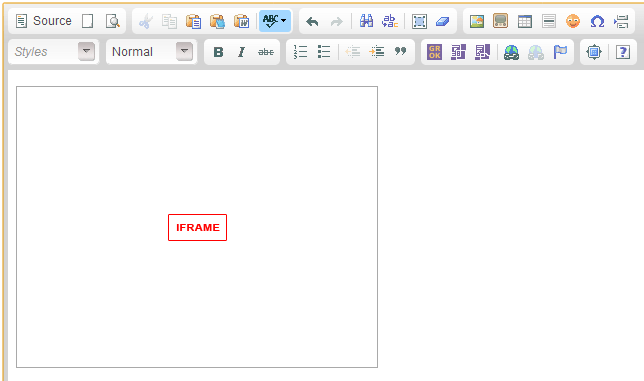Click the Copy icon
The image size is (644, 381).
(169, 21)
